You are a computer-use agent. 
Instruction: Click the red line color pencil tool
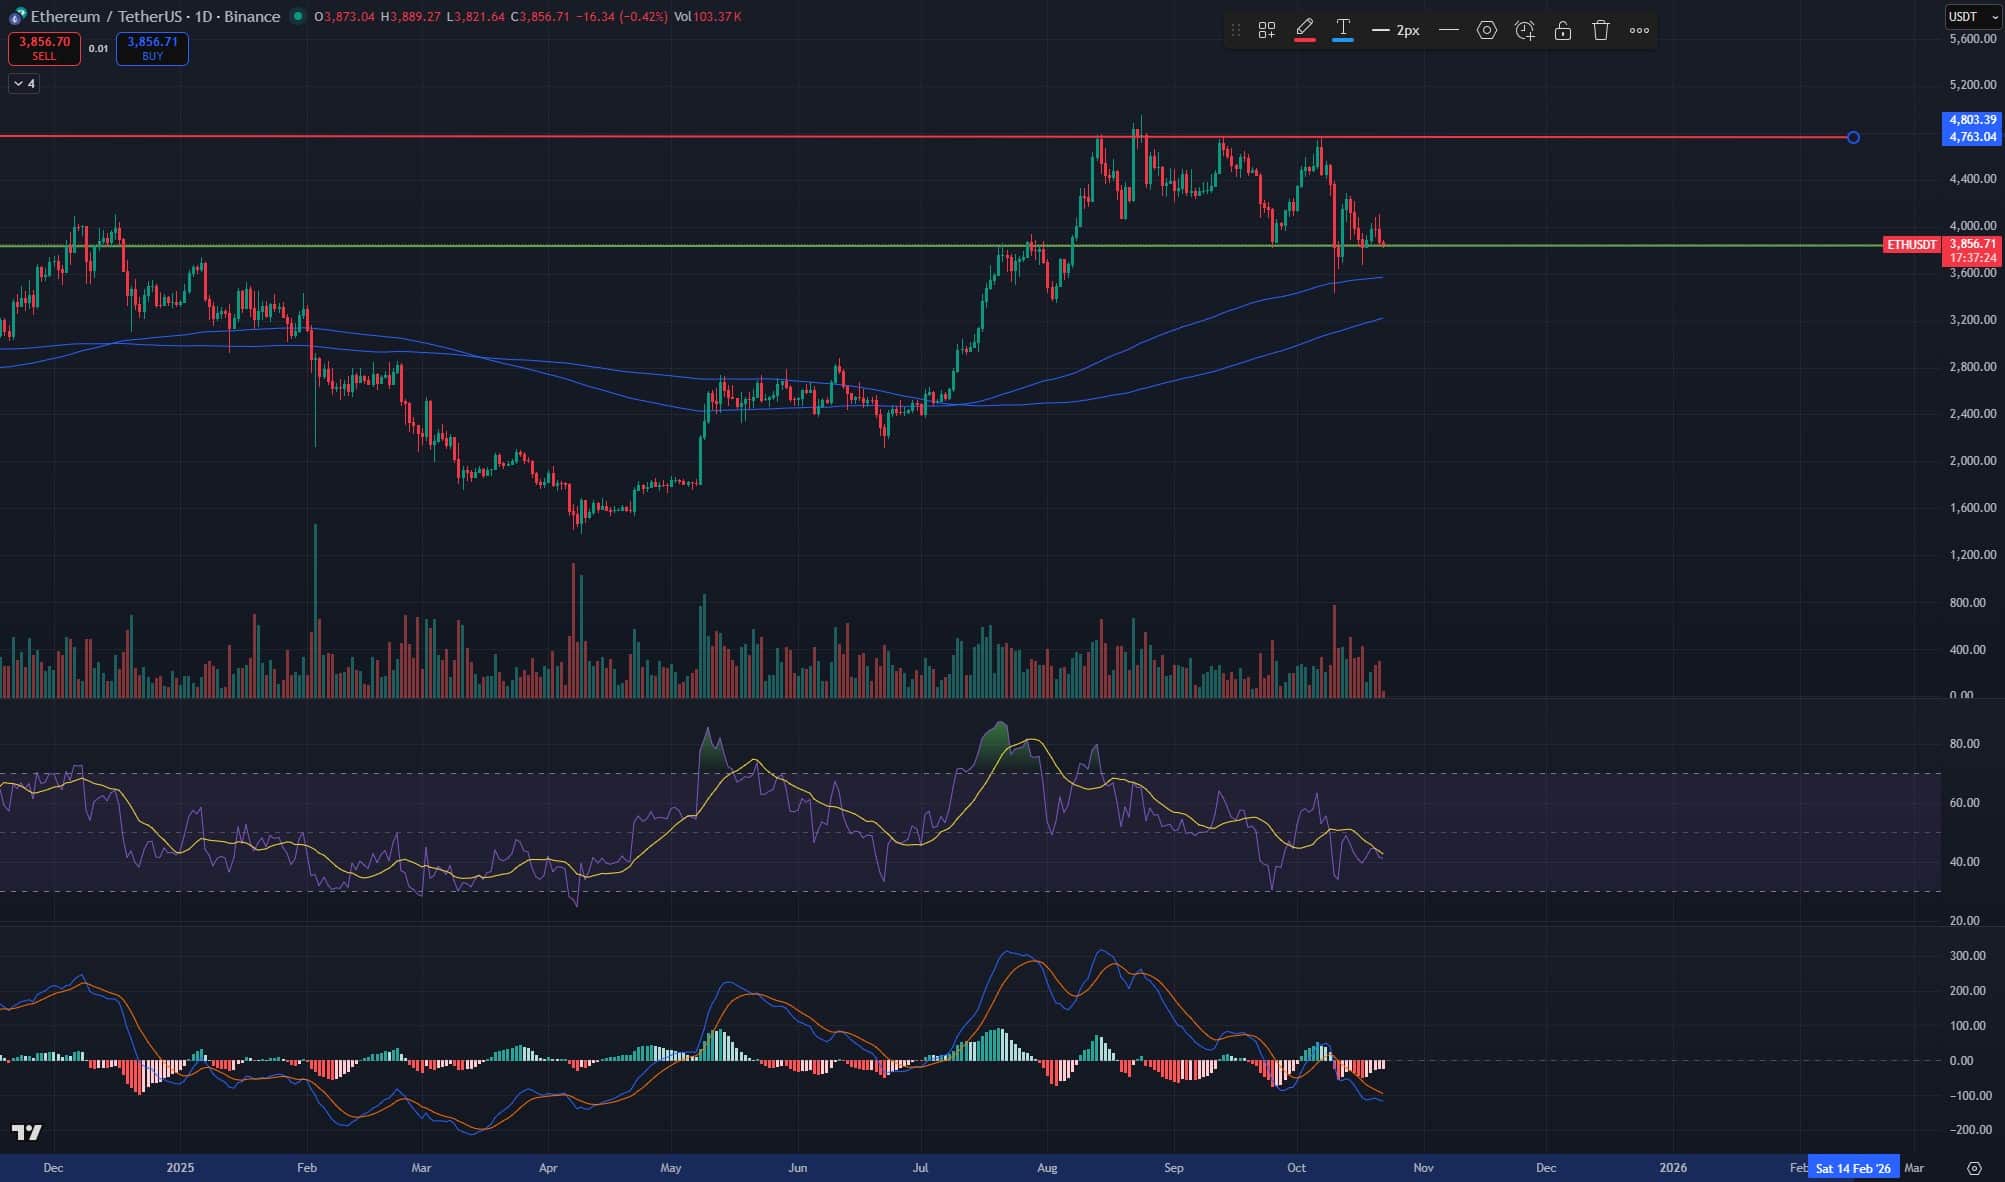(1304, 30)
